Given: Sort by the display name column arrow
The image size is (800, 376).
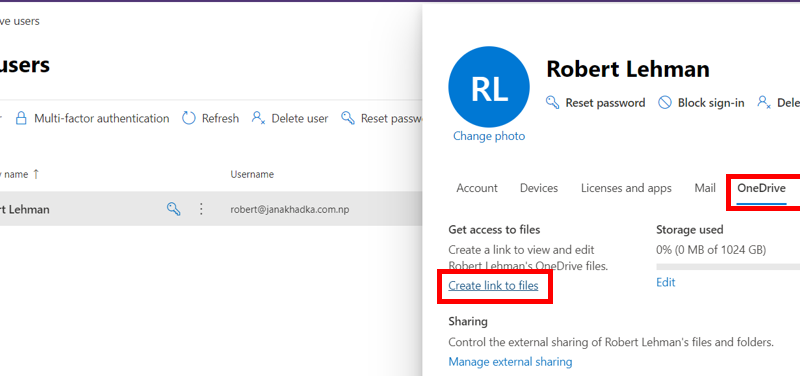Looking at the screenshot, I should pyautogui.click(x=36, y=174).
